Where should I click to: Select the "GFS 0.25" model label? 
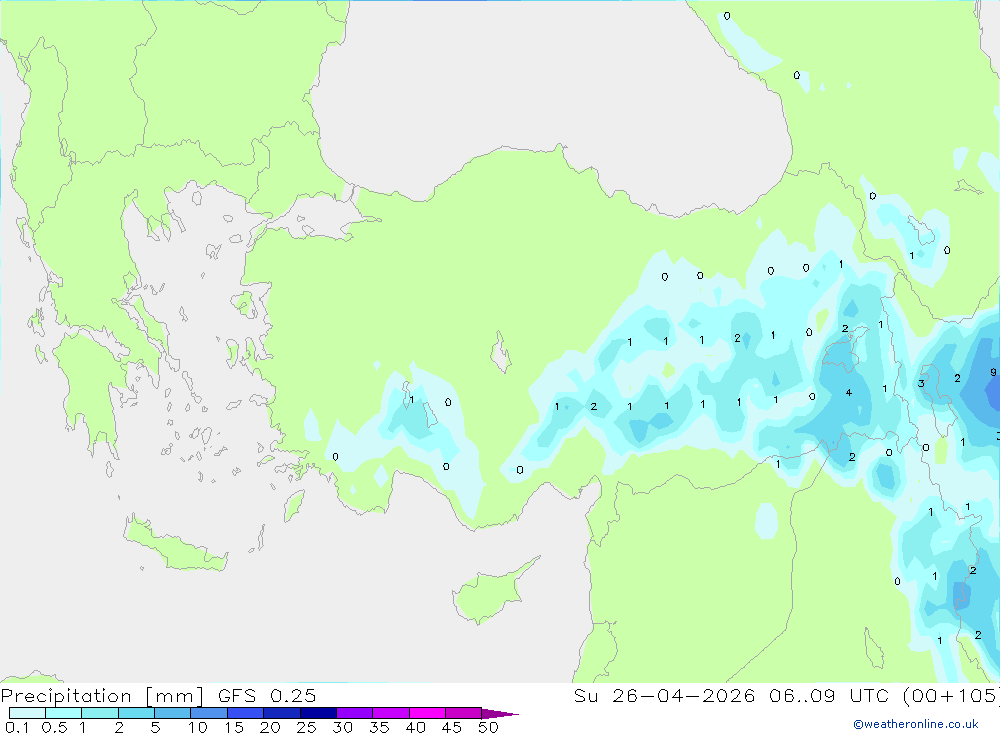click(267, 695)
